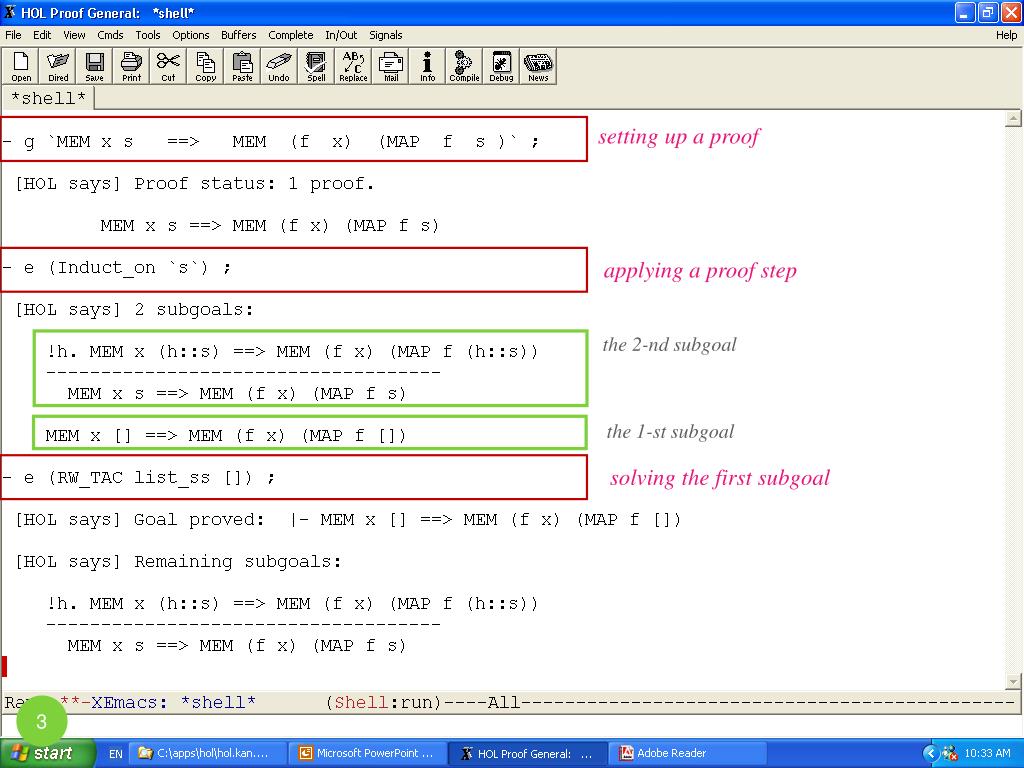Image resolution: width=1024 pixels, height=768 pixels.
Task: Open the Signals menu
Action: point(385,35)
